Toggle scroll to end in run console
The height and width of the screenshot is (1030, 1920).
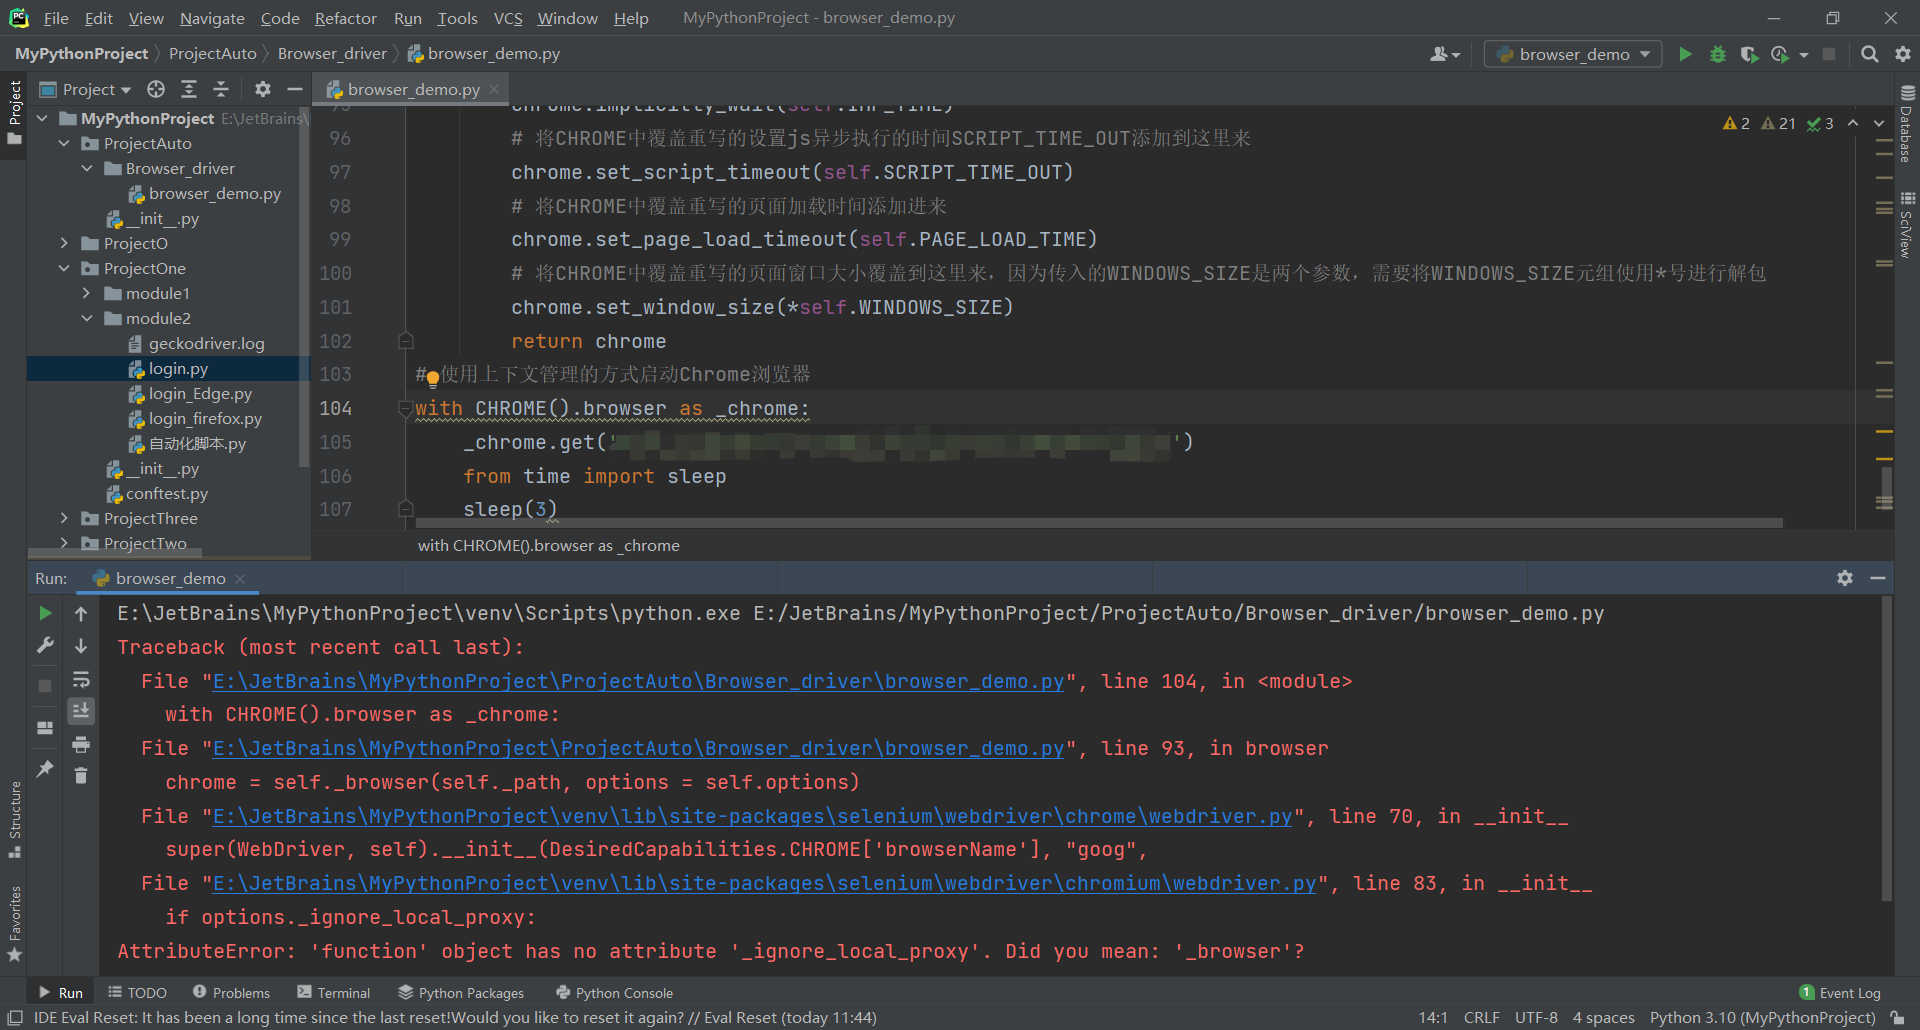[81, 711]
